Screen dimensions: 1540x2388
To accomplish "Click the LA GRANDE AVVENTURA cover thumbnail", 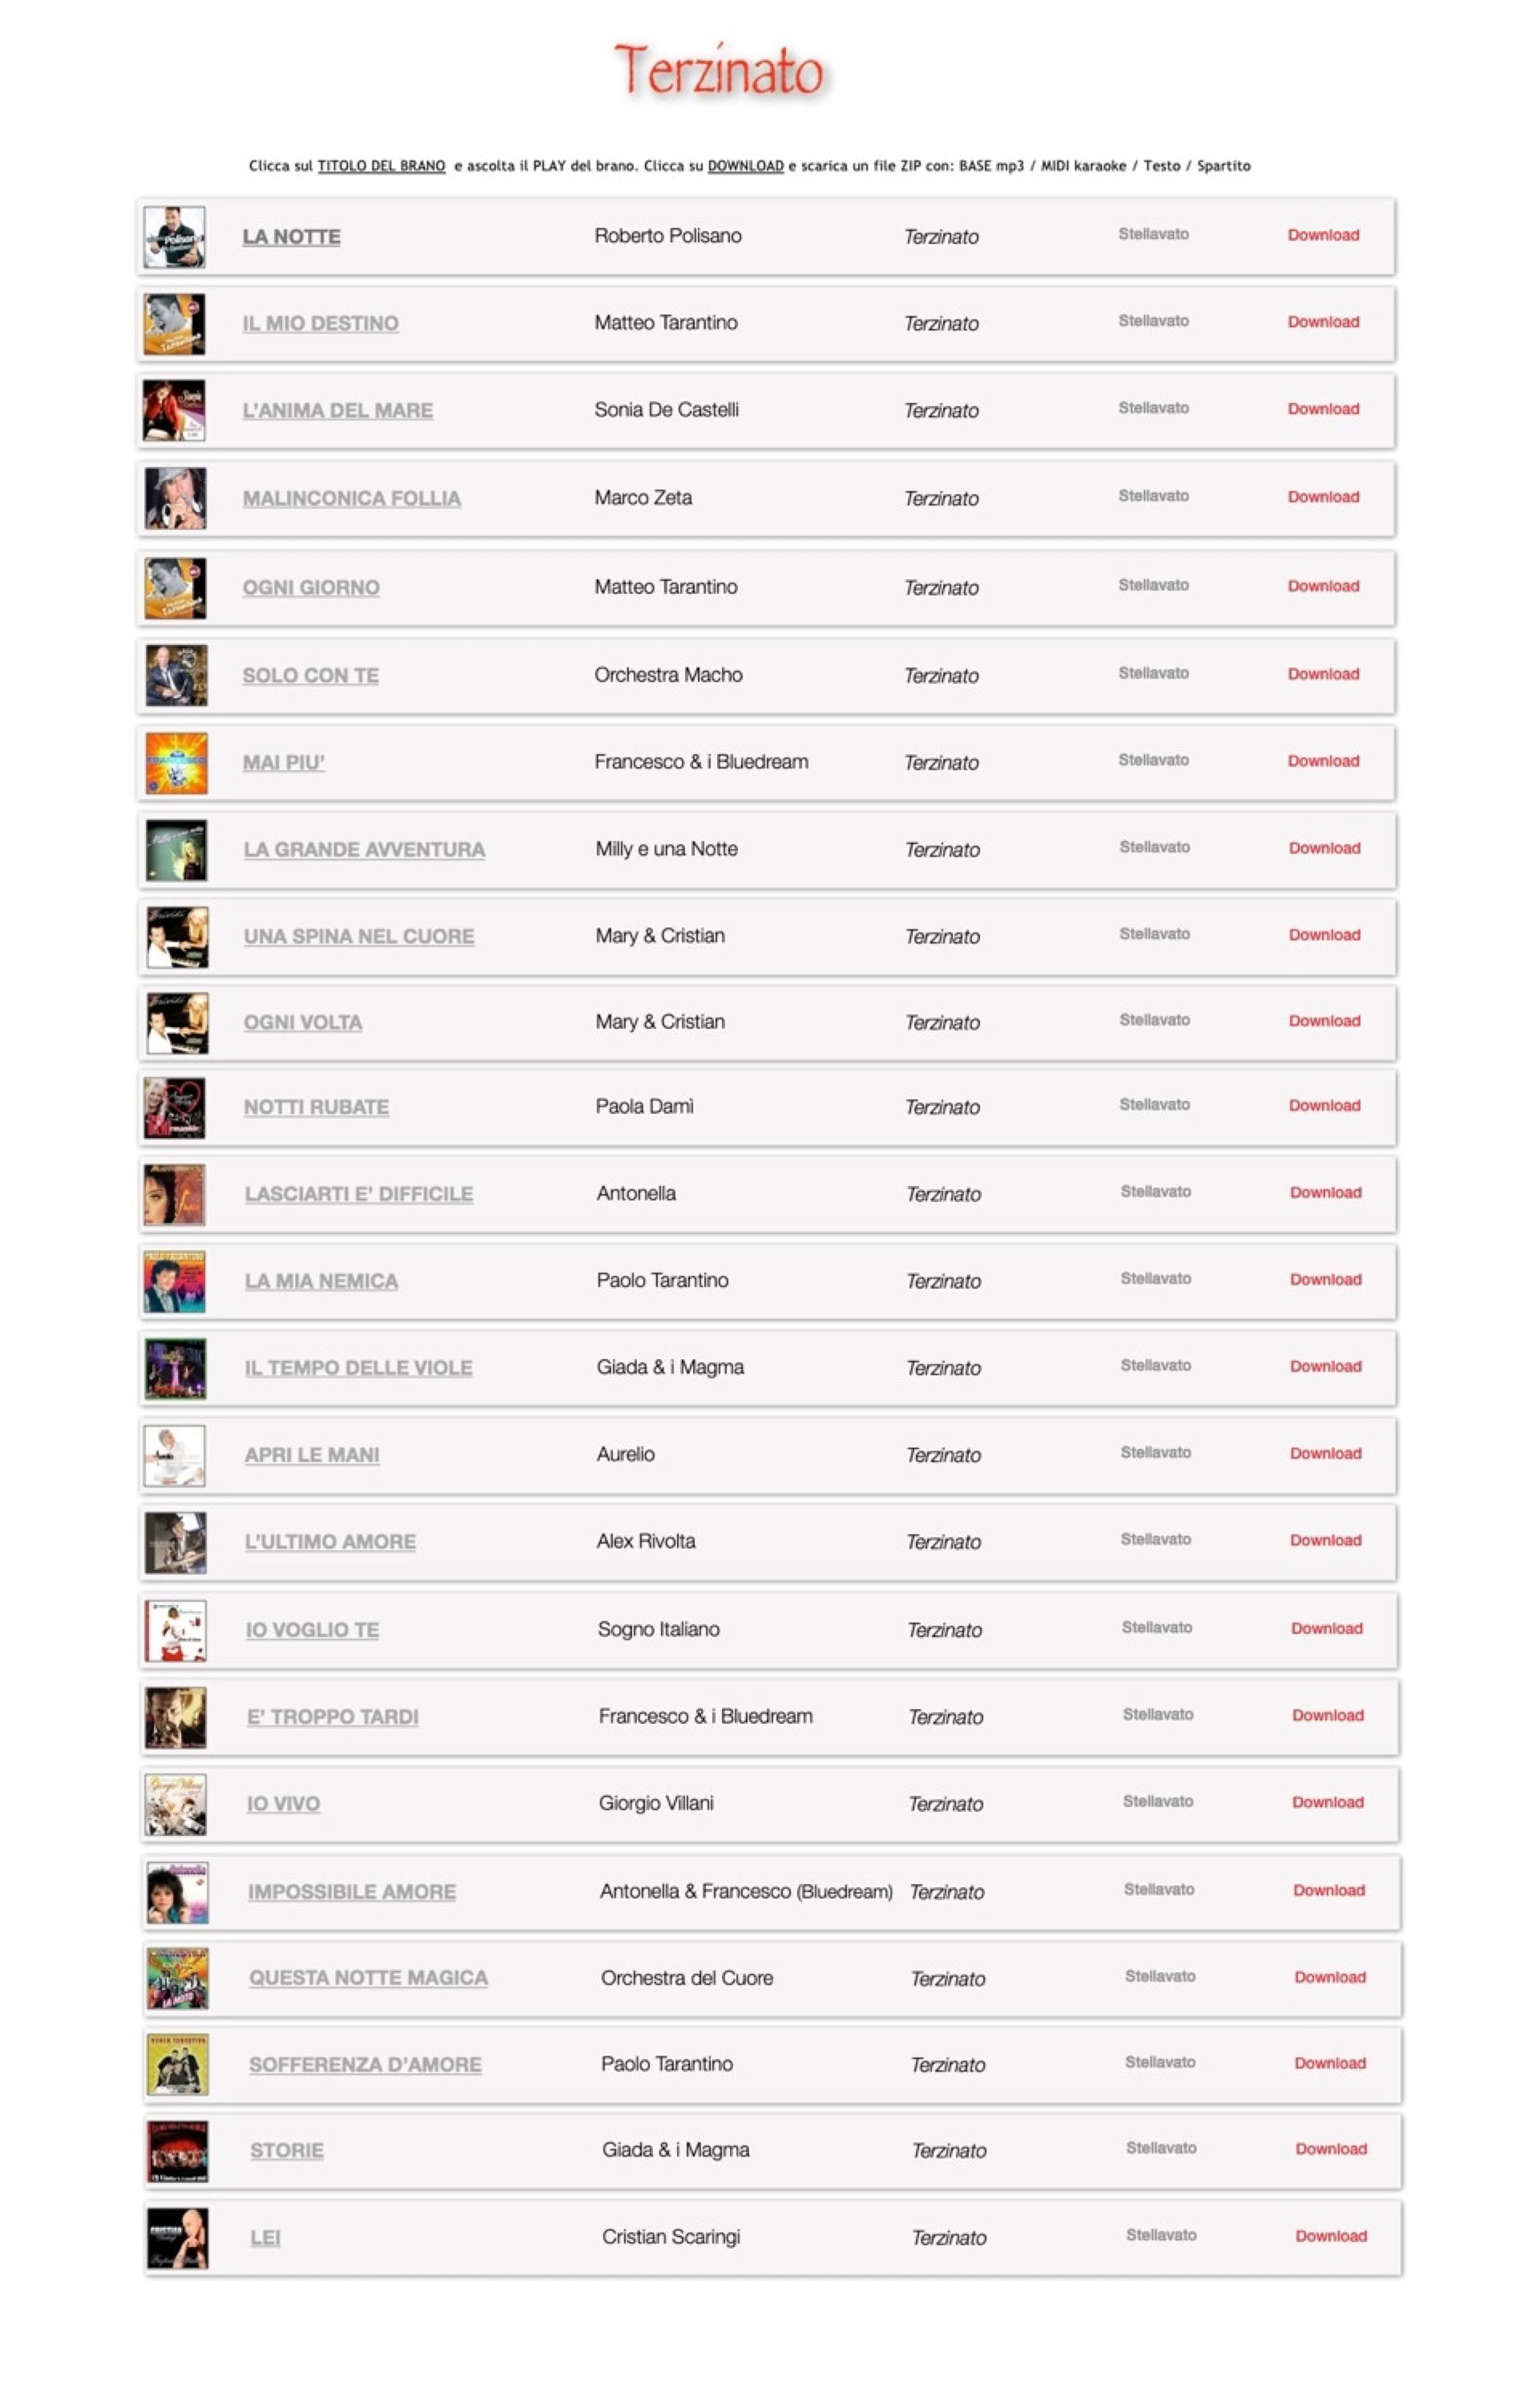I will 176,850.
